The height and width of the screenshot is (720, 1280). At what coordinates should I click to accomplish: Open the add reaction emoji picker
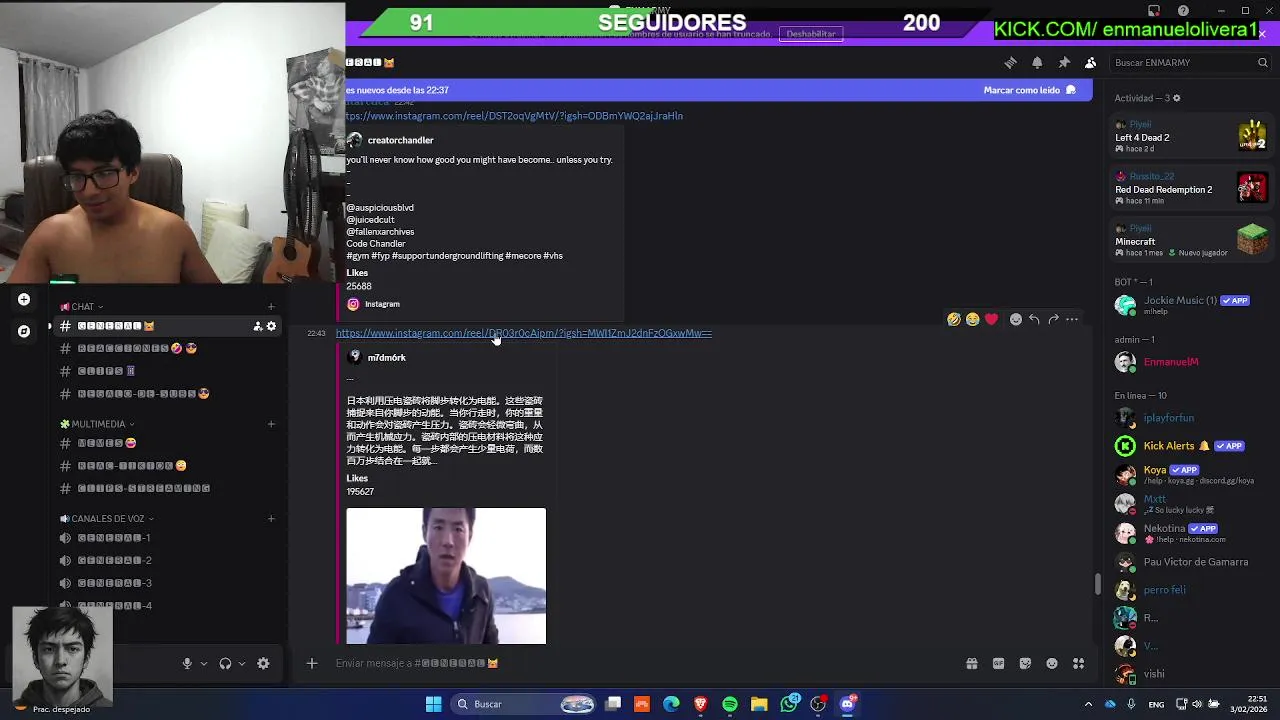1015,319
